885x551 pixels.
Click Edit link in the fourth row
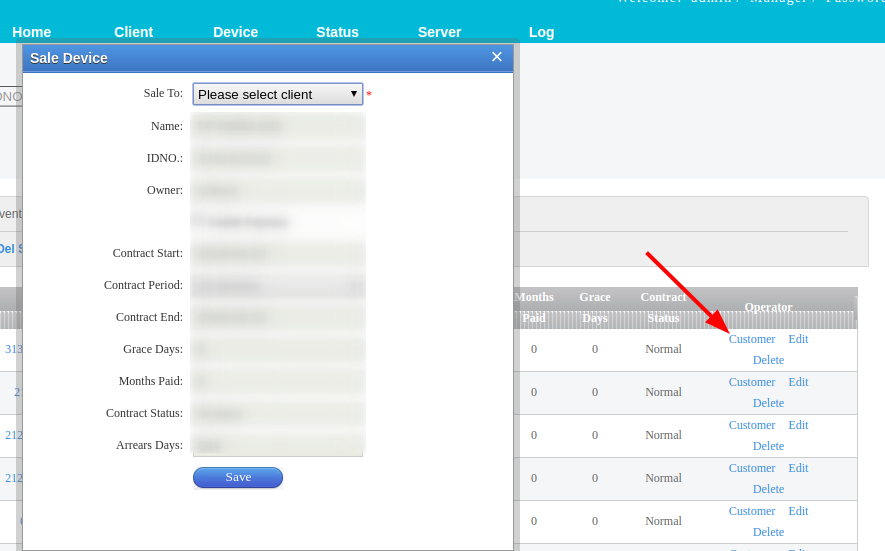click(798, 468)
